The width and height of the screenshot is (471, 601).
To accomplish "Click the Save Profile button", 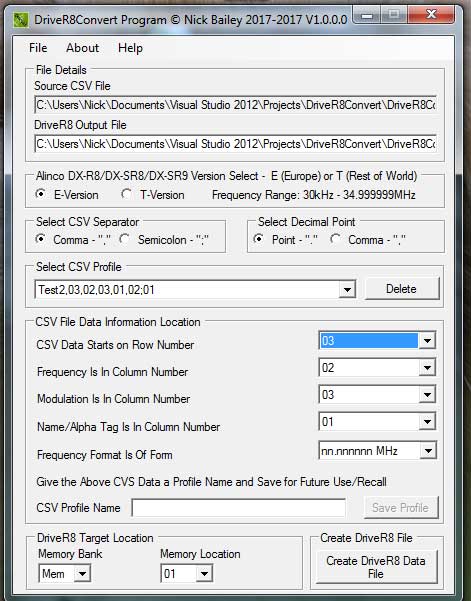I will click(401, 507).
